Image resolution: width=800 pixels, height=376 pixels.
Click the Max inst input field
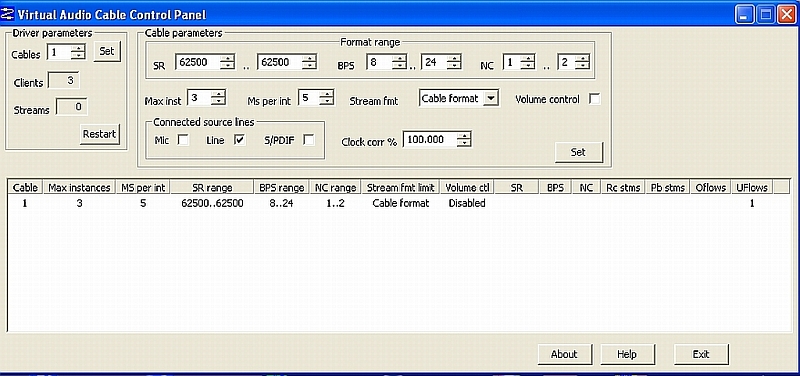[x=199, y=97]
